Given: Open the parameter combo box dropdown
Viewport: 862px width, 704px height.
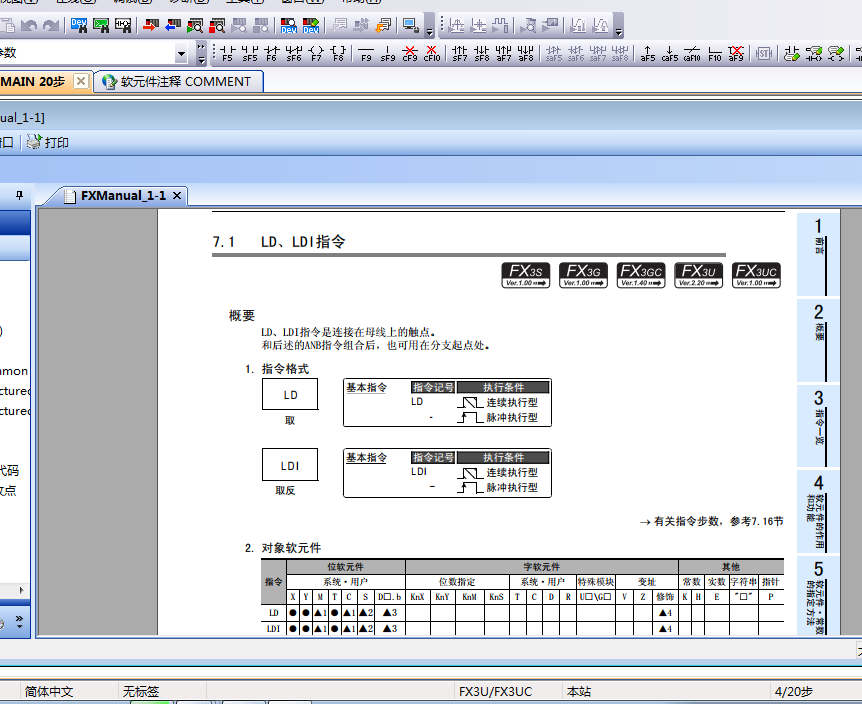Looking at the screenshot, I should coord(181,53).
